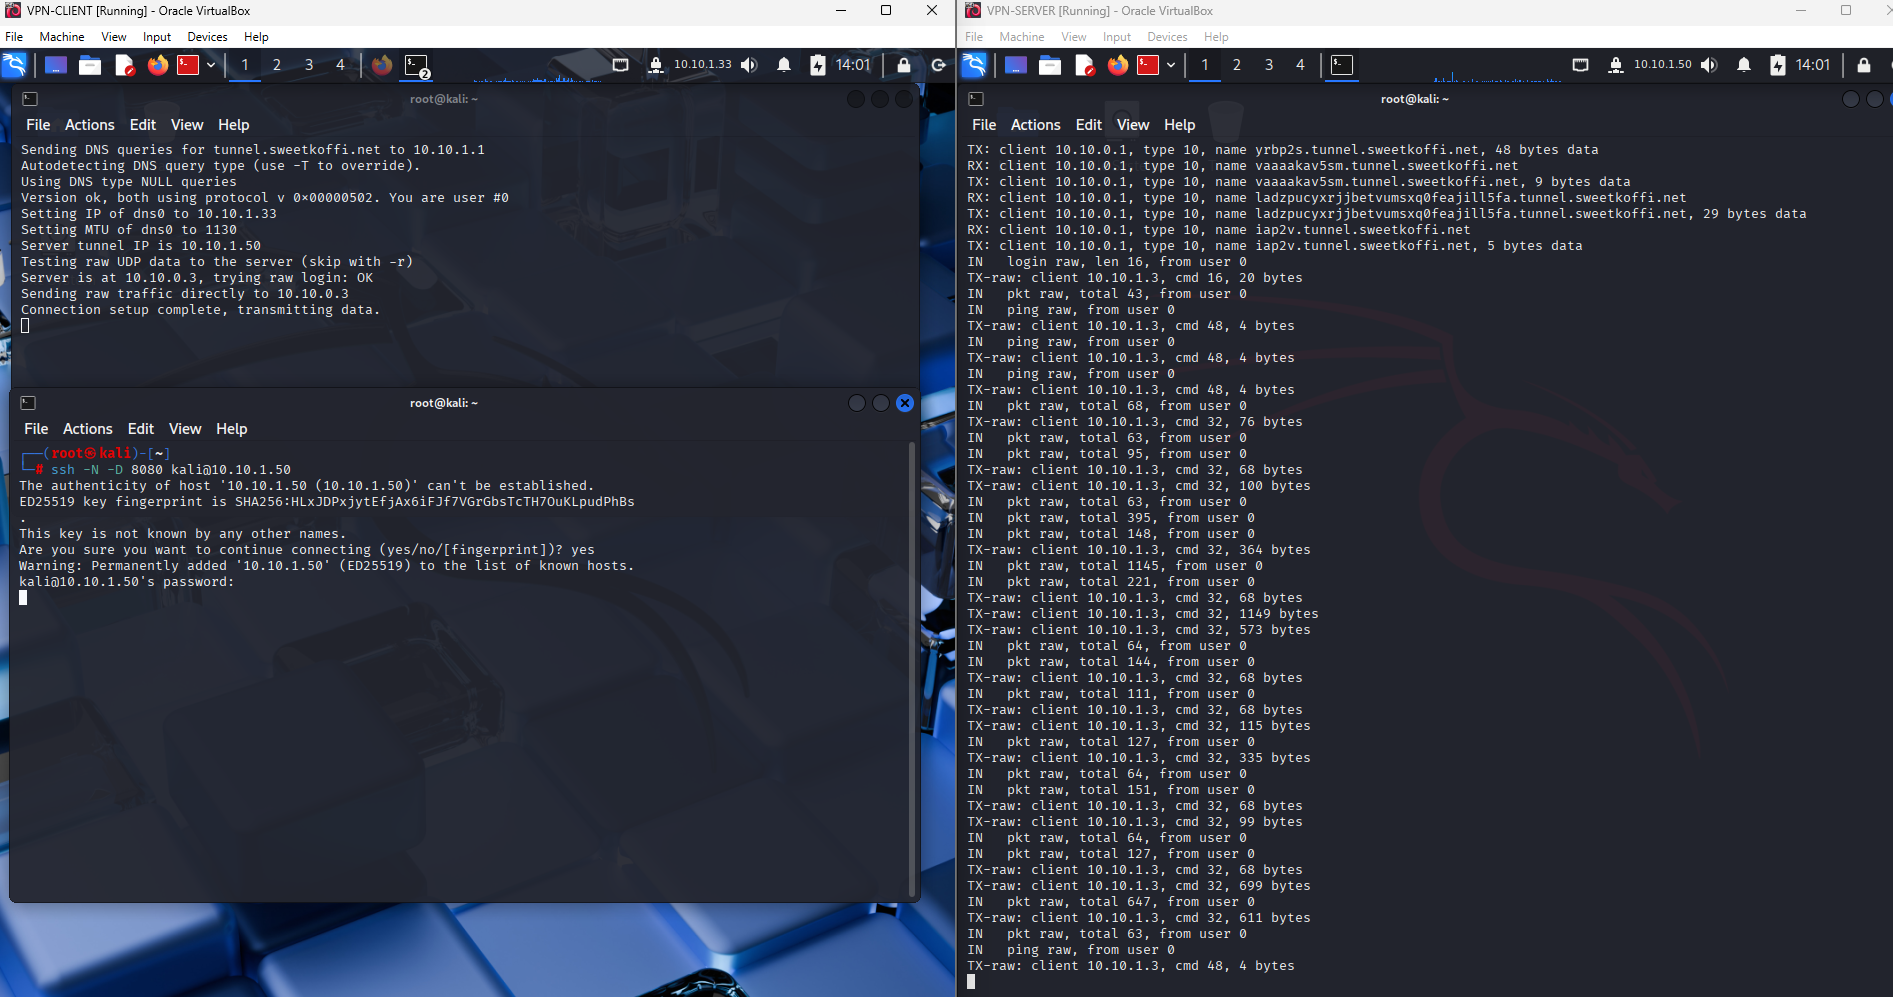This screenshot has width=1893, height=997.
Task: Open Edit menu in server terminal
Action: [x=1089, y=125]
